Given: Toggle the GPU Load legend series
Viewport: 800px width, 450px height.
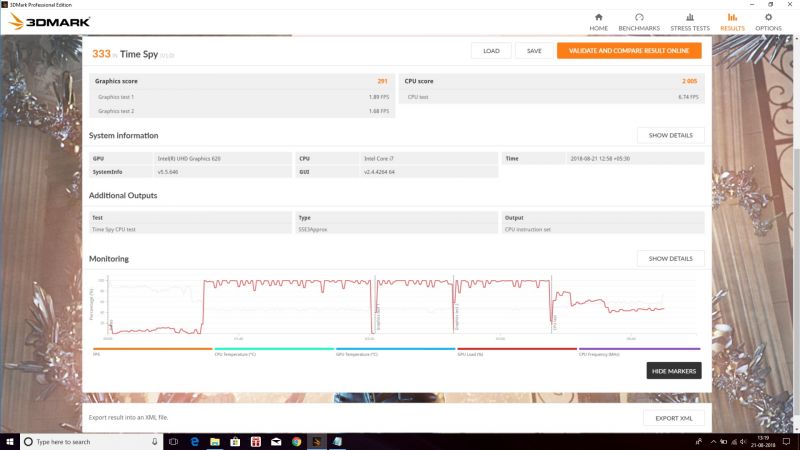Looking at the screenshot, I should click(x=517, y=352).
